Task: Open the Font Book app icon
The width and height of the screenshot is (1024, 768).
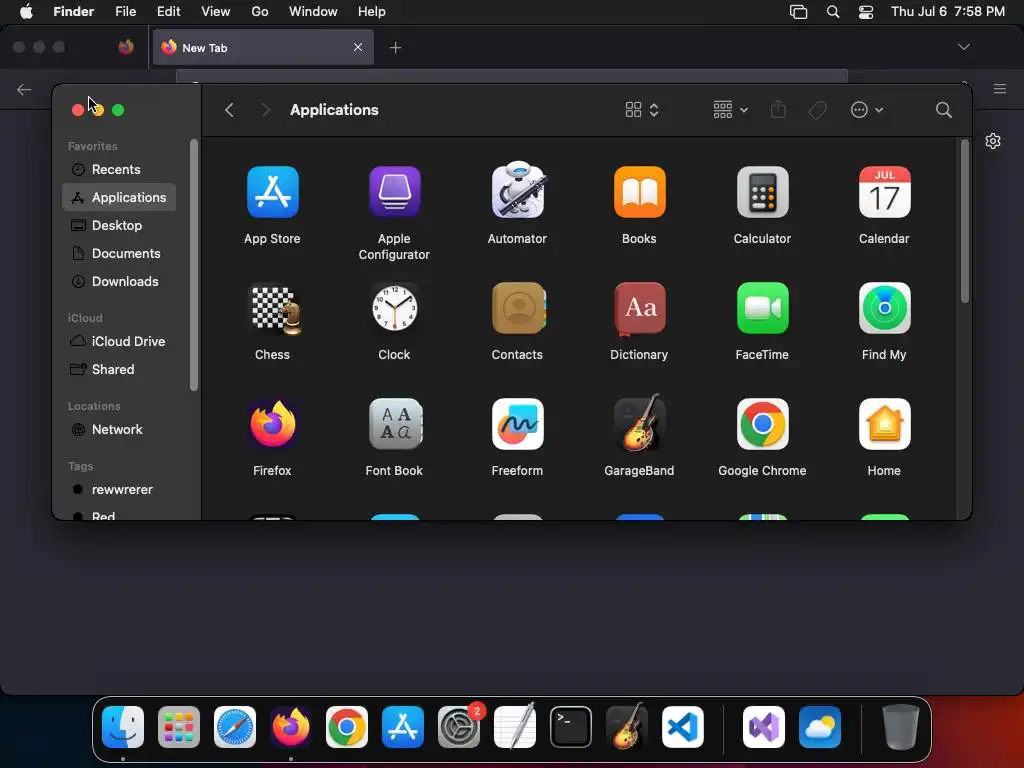Action: pyautogui.click(x=394, y=424)
